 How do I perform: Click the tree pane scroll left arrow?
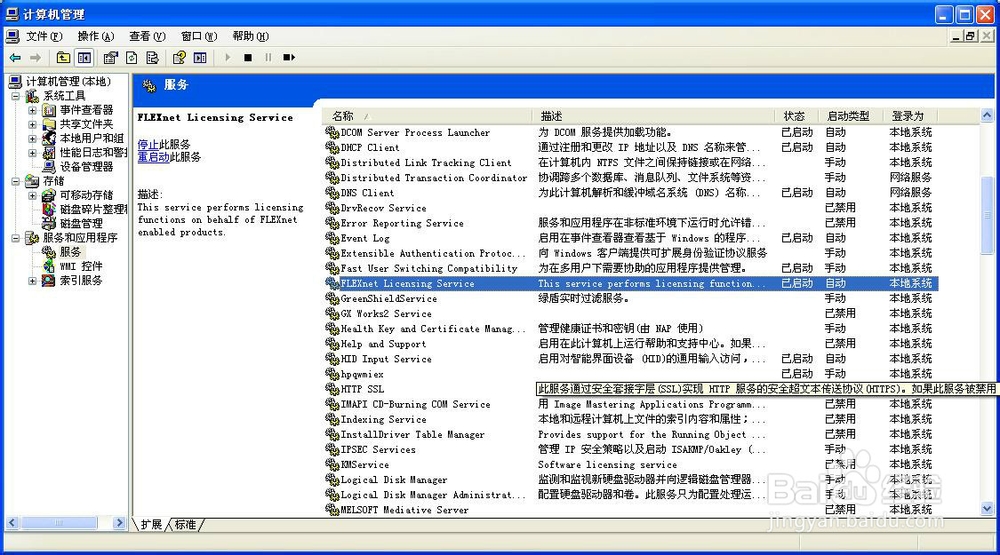pos(11,522)
